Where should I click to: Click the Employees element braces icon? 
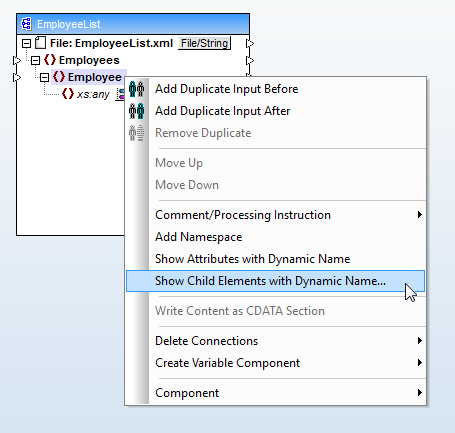[50, 60]
